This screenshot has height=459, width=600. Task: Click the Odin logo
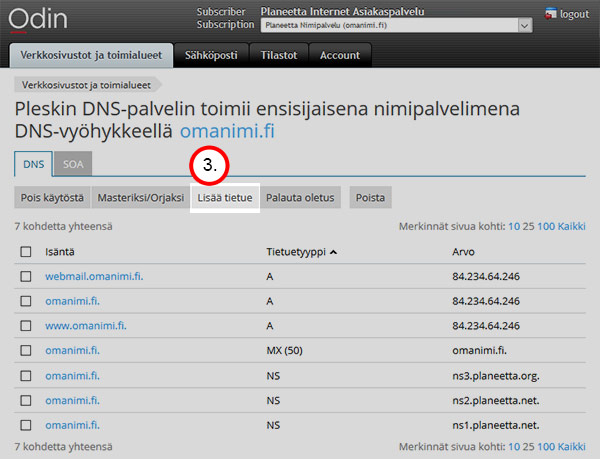pyautogui.click(x=38, y=19)
